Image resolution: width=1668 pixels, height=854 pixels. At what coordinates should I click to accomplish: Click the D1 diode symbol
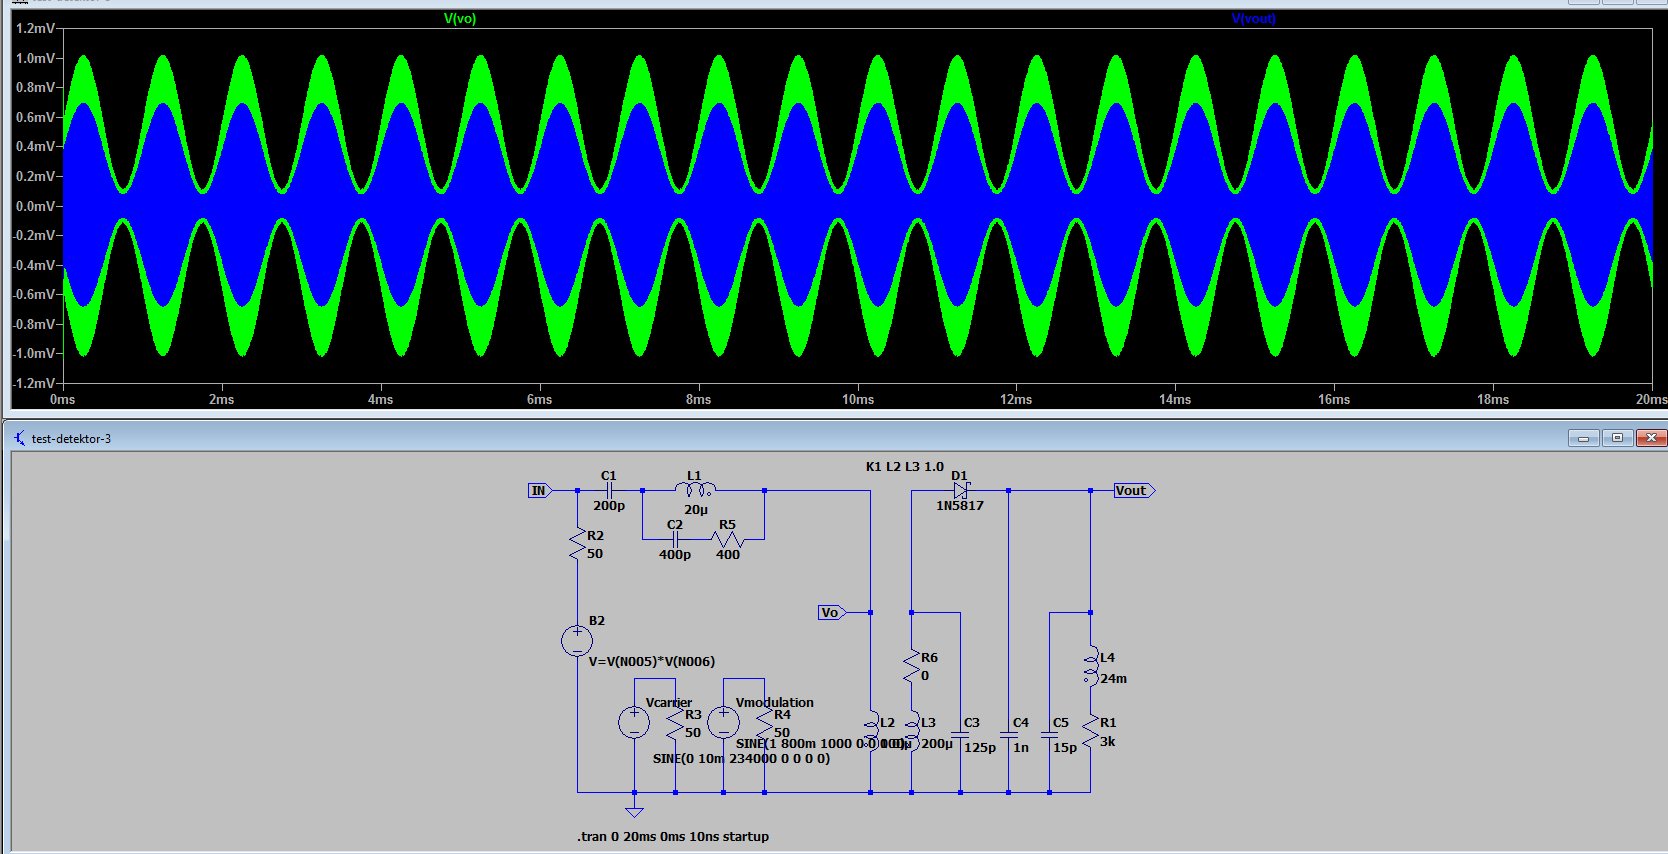tap(961, 491)
